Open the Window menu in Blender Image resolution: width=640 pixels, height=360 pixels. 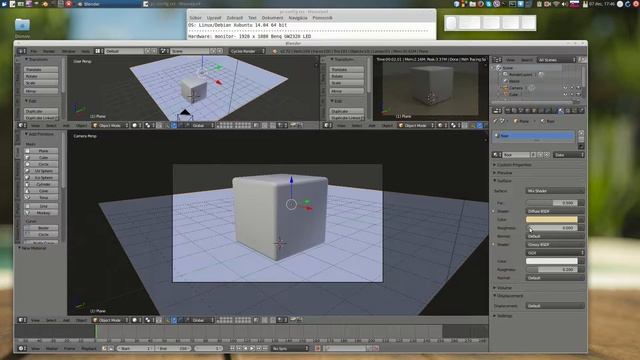tap(69, 51)
